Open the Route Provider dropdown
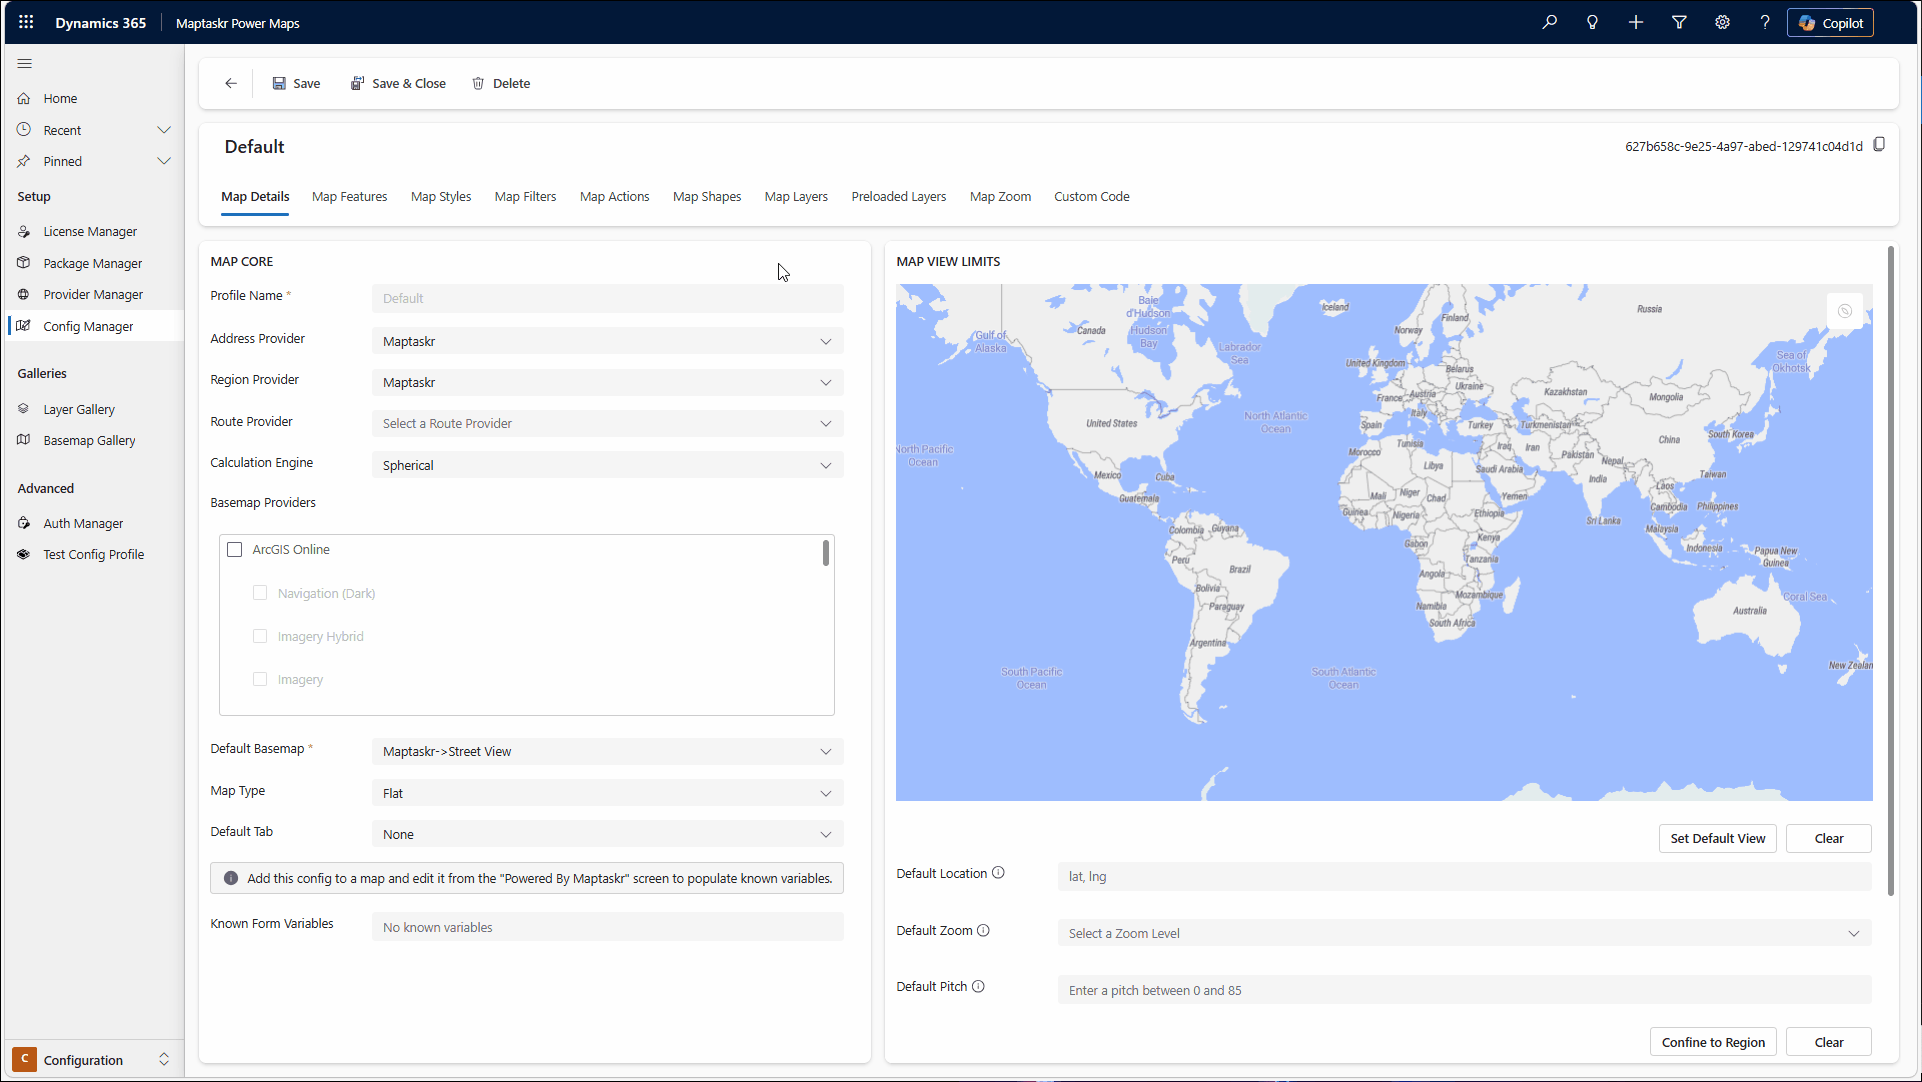This screenshot has width=1922, height=1082. (607, 423)
